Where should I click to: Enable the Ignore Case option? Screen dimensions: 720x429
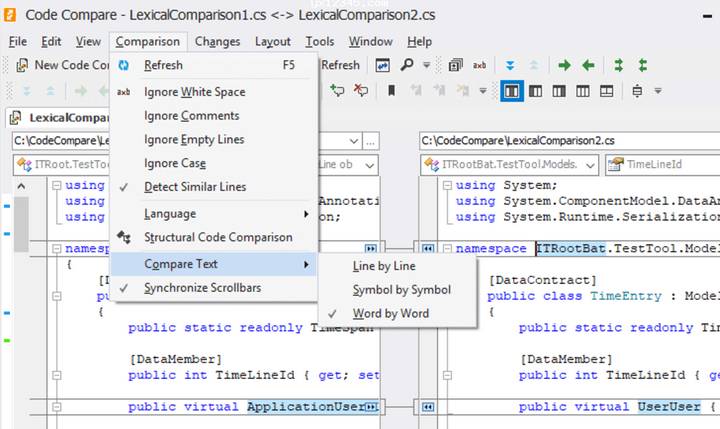[x=214, y=164]
